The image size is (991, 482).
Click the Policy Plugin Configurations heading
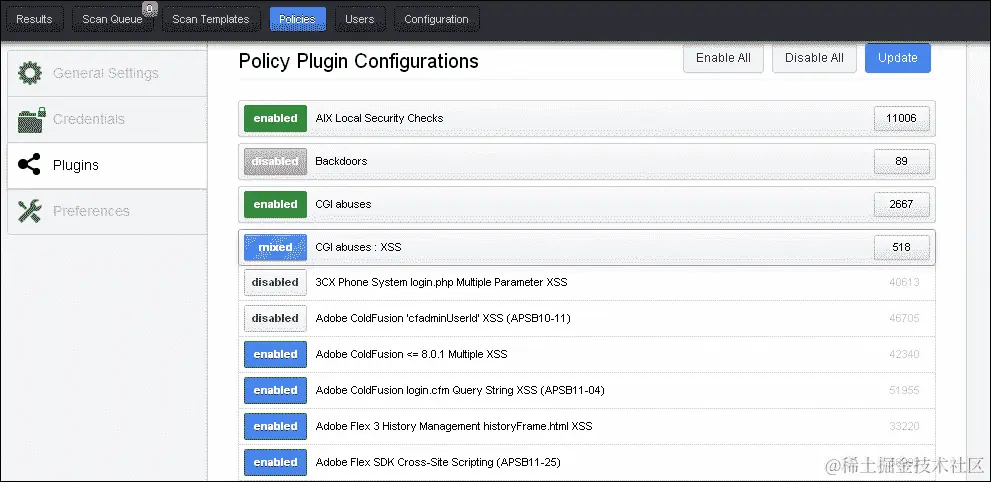[x=358, y=61]
